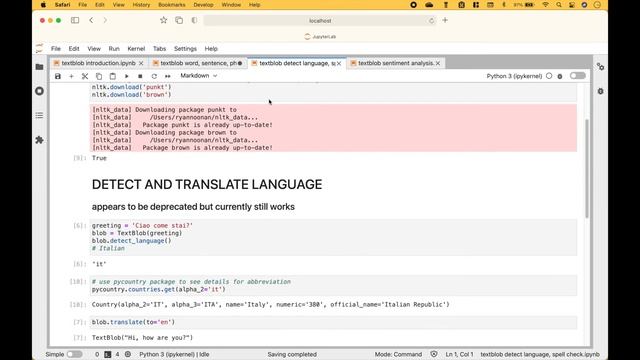Select the DETECT AND TRANSLATE LANGUAGE heading cell
Viewport: 640px width, 360px height.
point(207,184)
